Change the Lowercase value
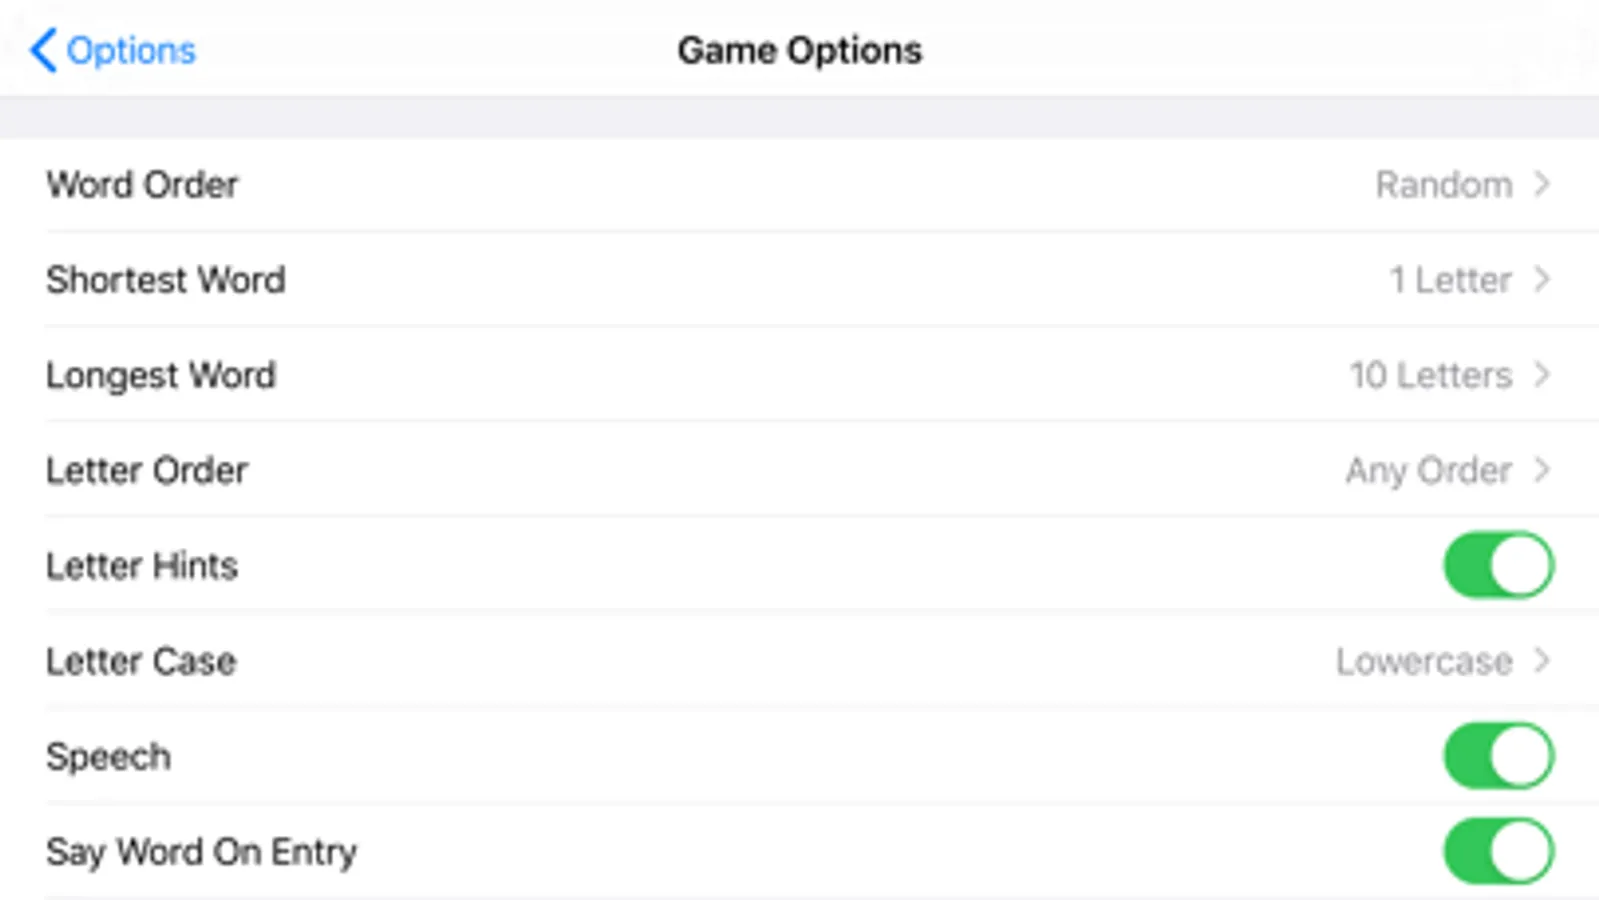This screenshot has width=1599, height=900. [x=1424, y=661]
